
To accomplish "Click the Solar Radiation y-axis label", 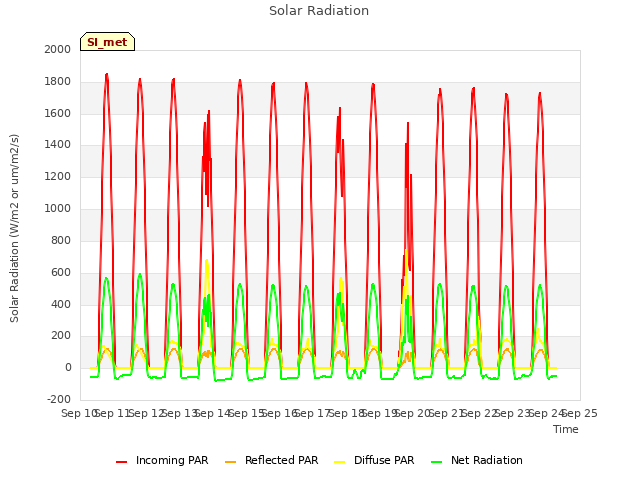I will (14, 228).
